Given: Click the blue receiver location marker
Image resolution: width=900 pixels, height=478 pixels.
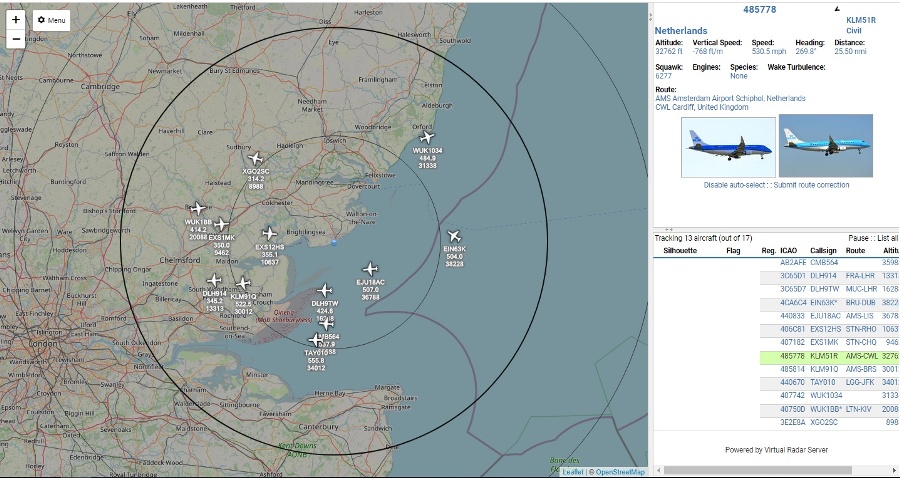Looking at the screenshot, I should [x=334, y=243].
